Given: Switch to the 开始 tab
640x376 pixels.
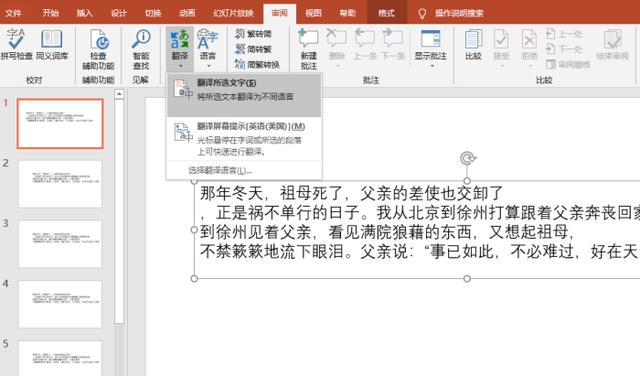Looking at the screenshot, I should [50, 13].
